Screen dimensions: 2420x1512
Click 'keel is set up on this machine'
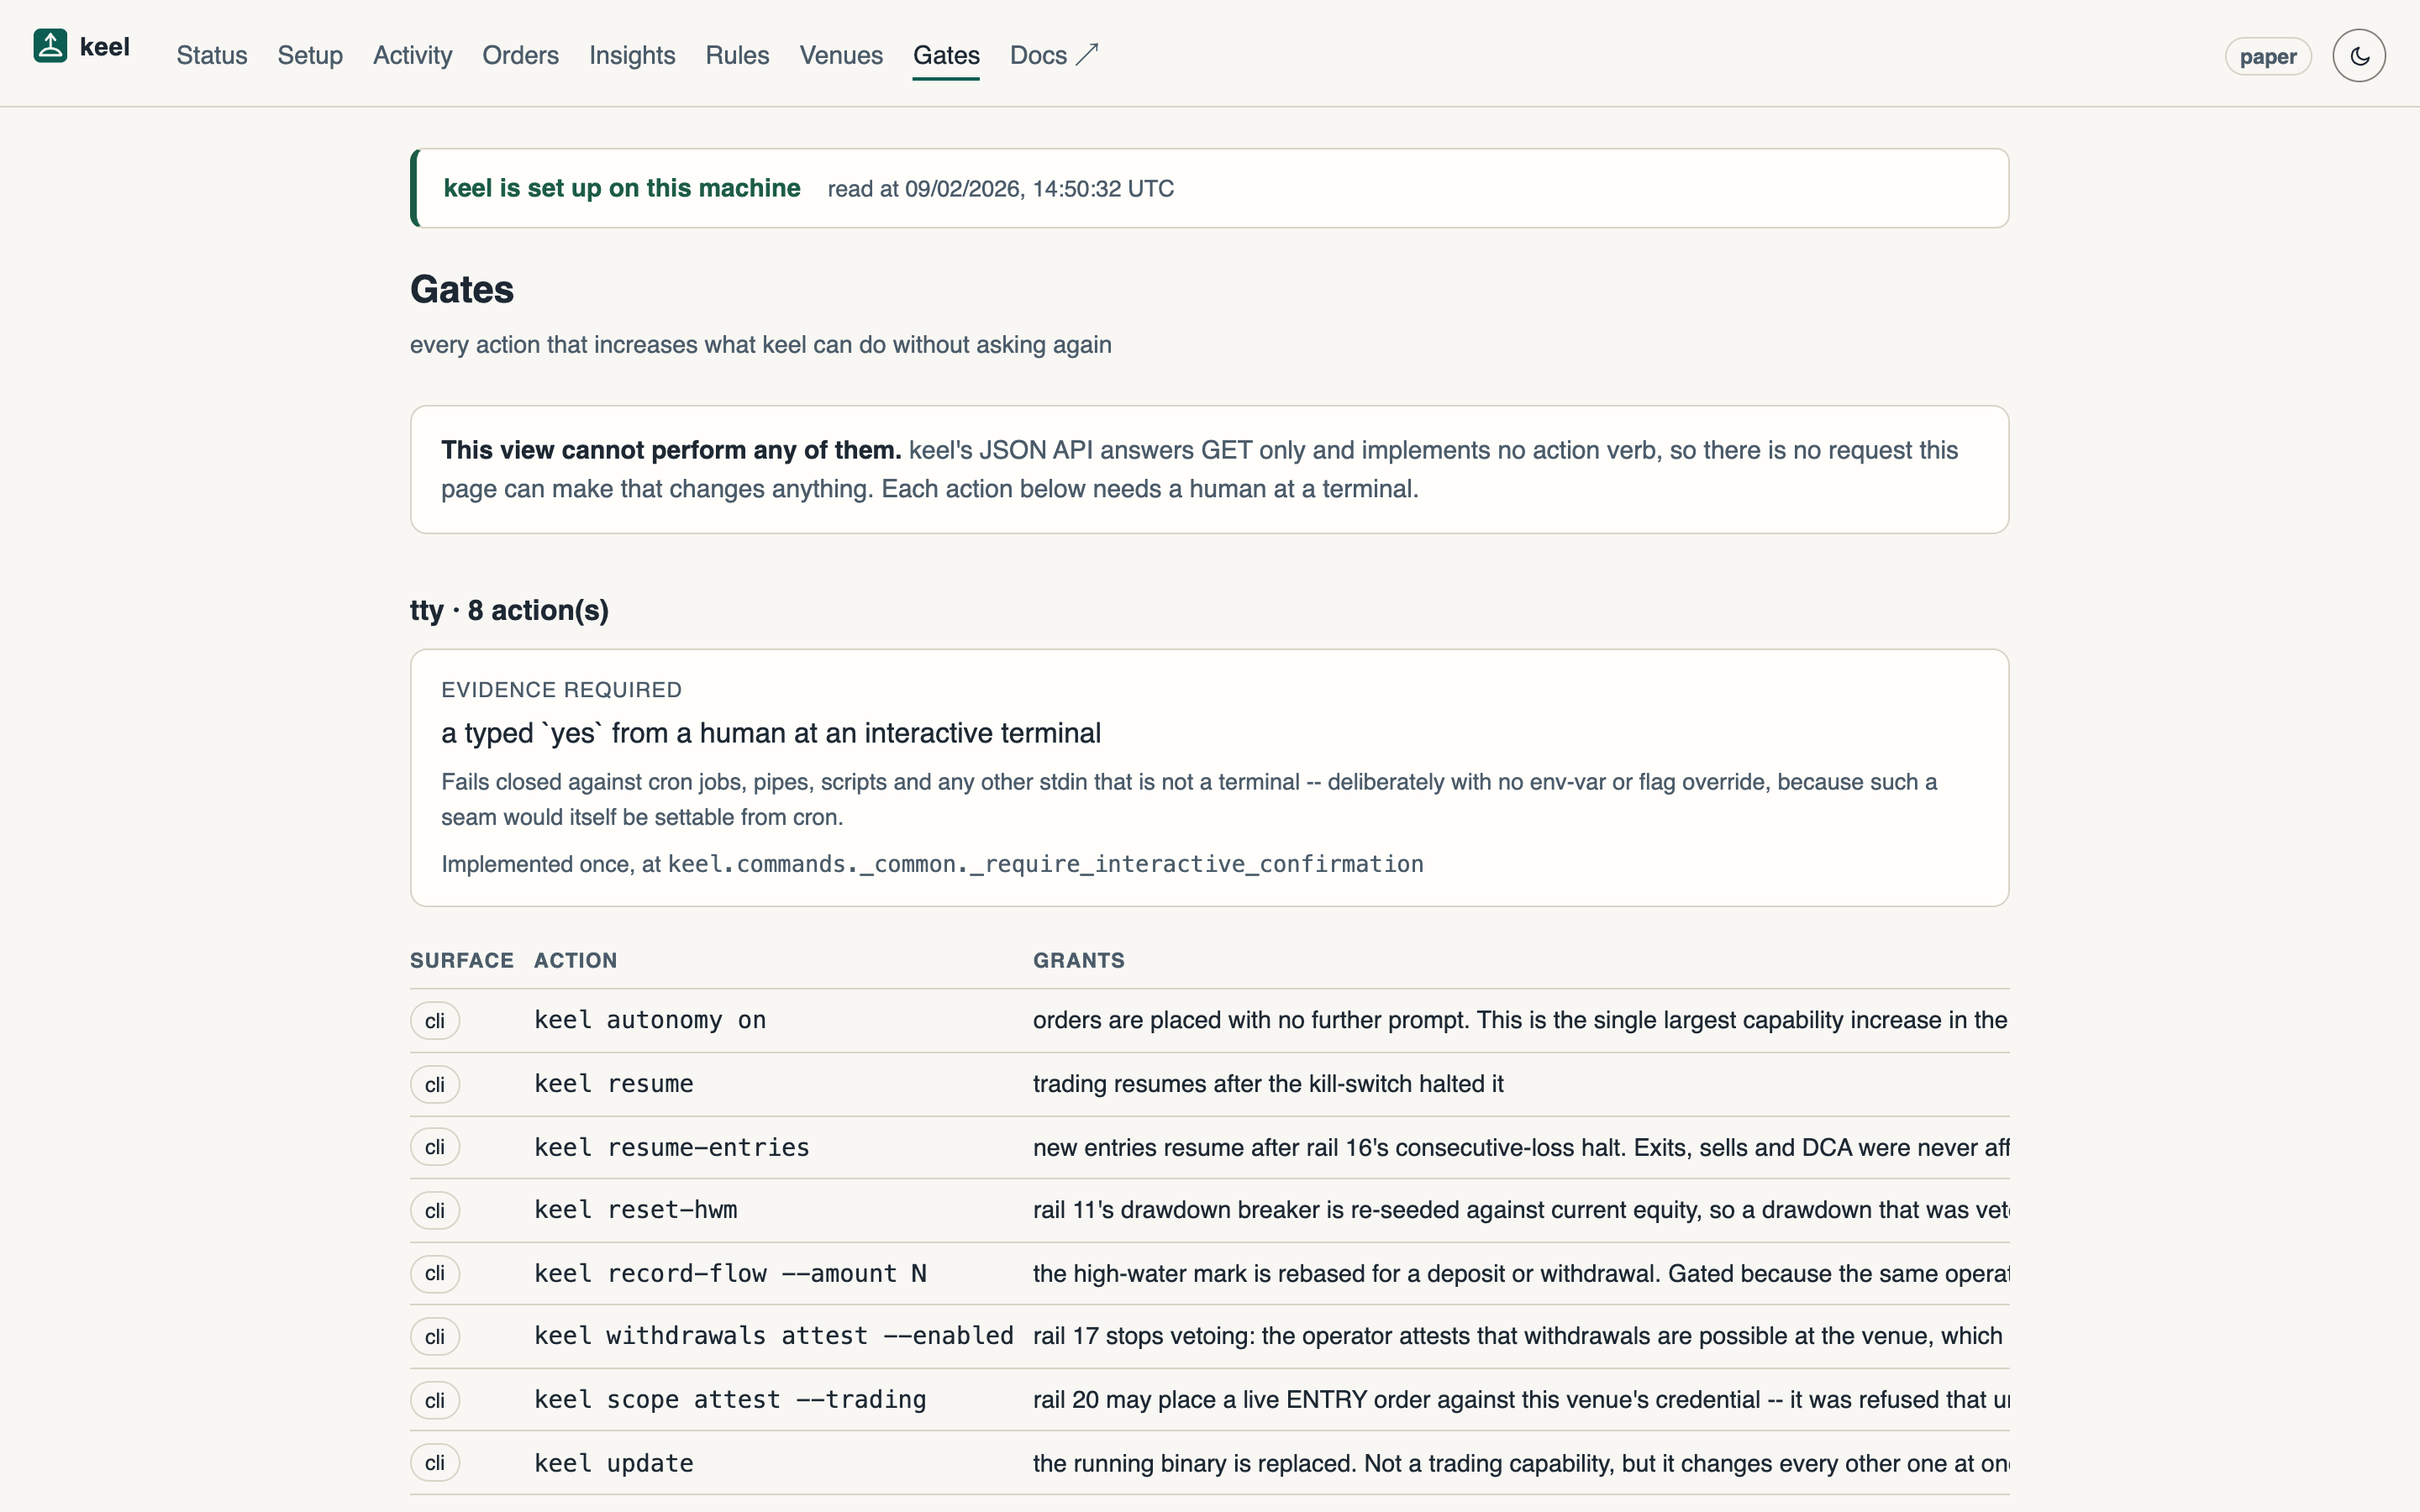(622, 188)
